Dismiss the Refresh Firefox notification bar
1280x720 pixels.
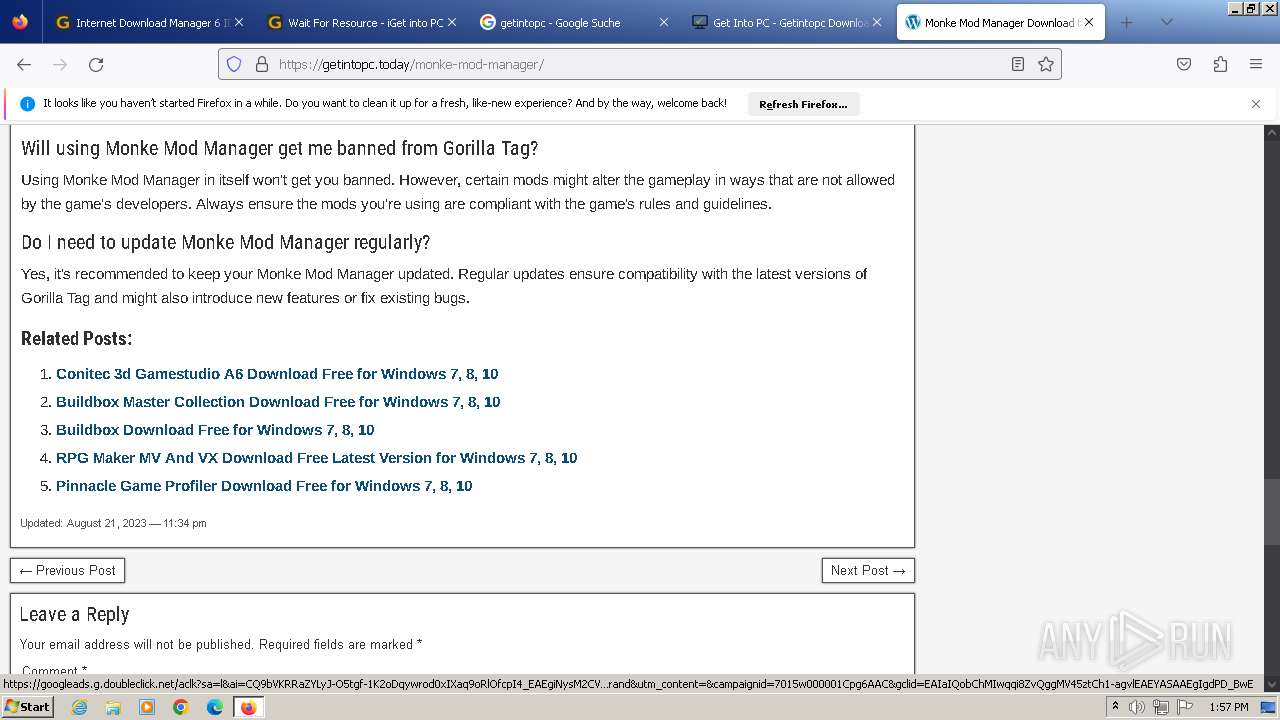point(1256,104)
